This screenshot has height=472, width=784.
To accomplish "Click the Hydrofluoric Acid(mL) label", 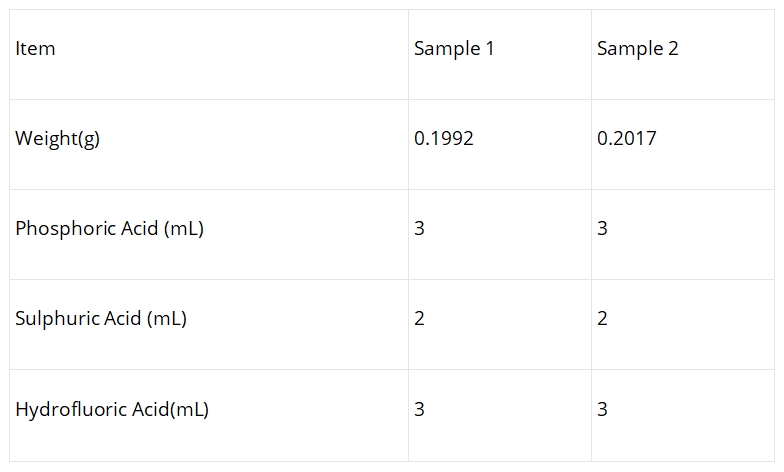I will pyautogui.click(x=112, y=410).
